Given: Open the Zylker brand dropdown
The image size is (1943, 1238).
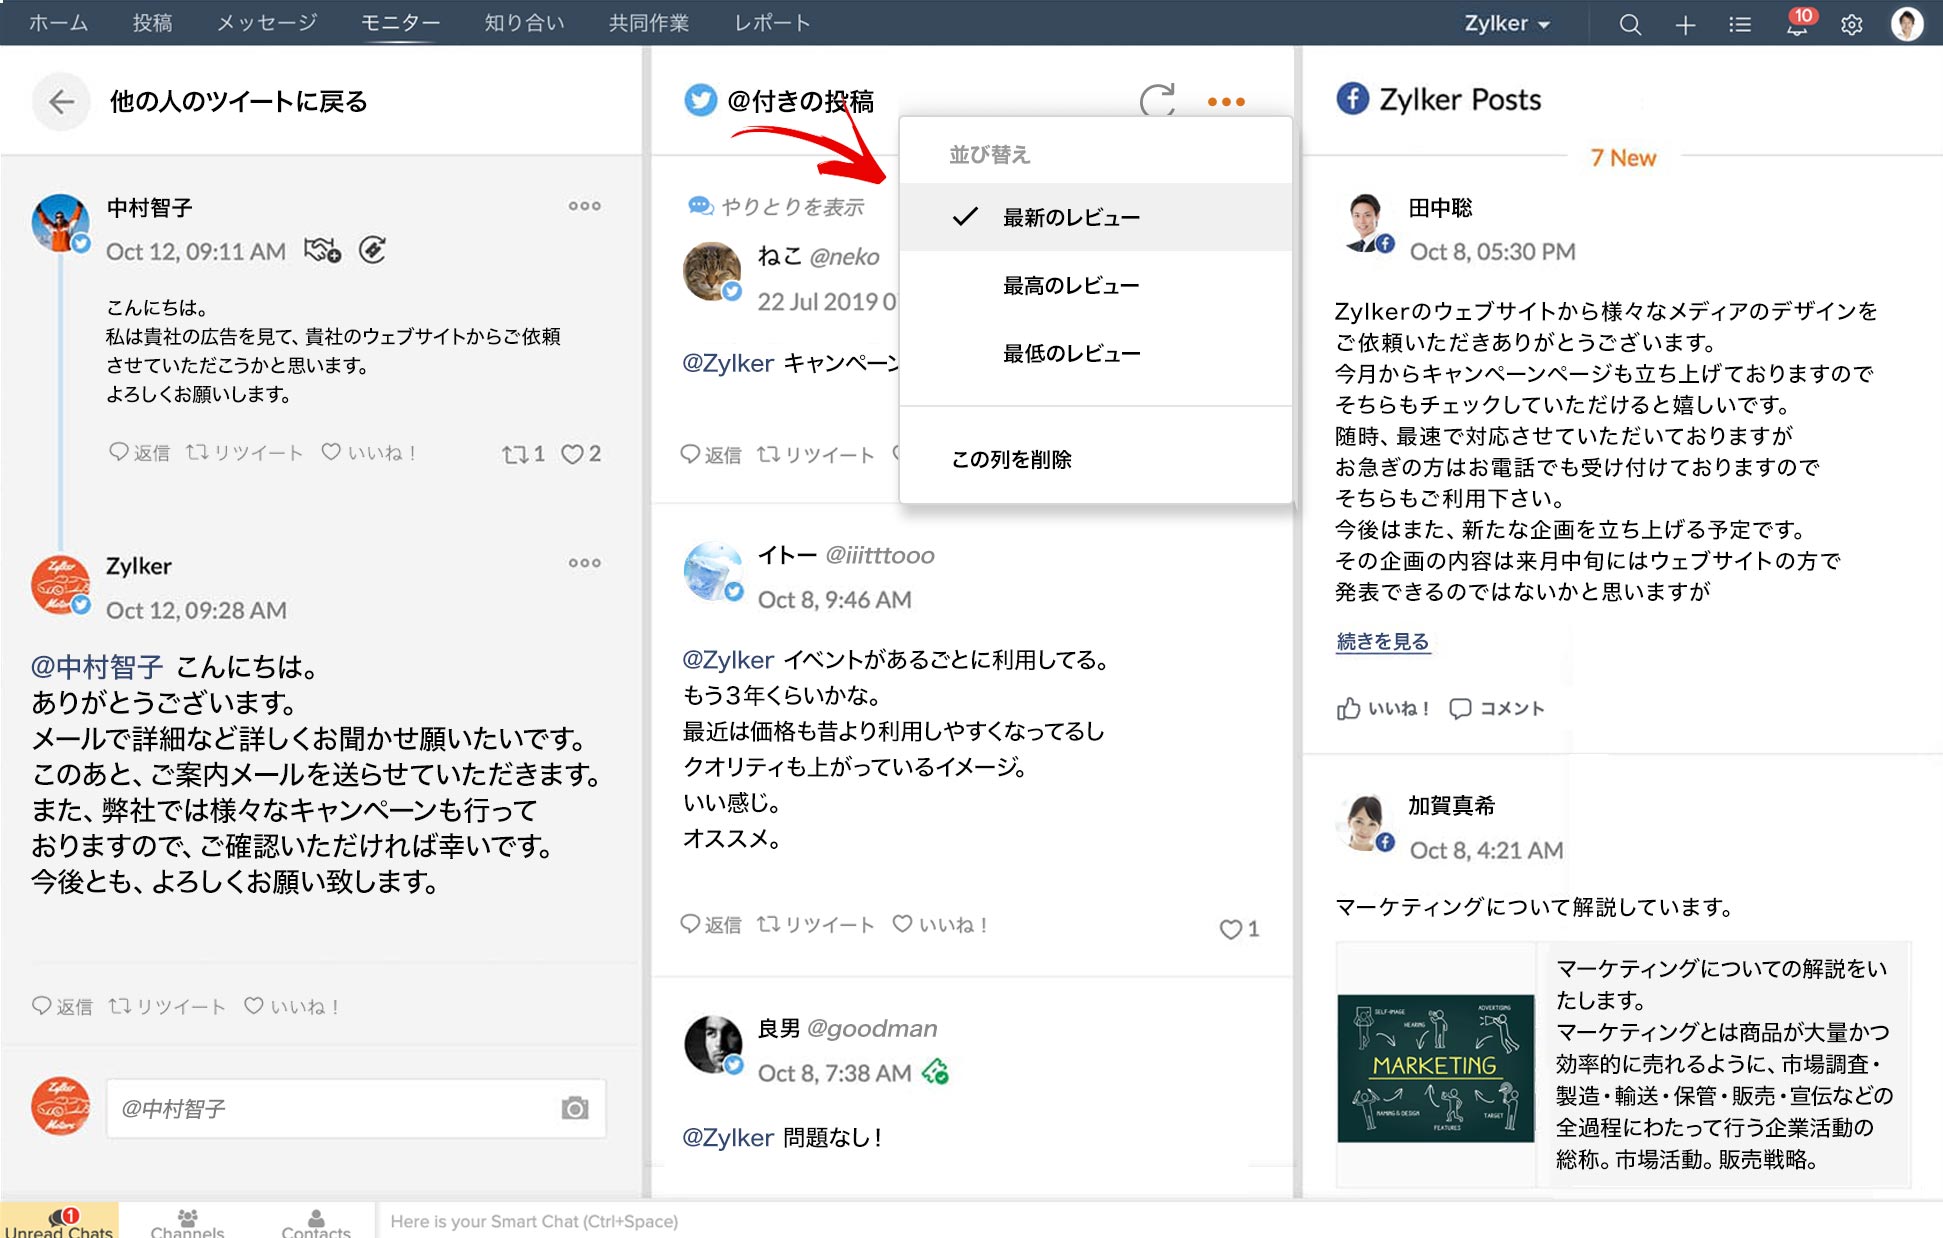Looking at the screenshot, I should 1507,24.
